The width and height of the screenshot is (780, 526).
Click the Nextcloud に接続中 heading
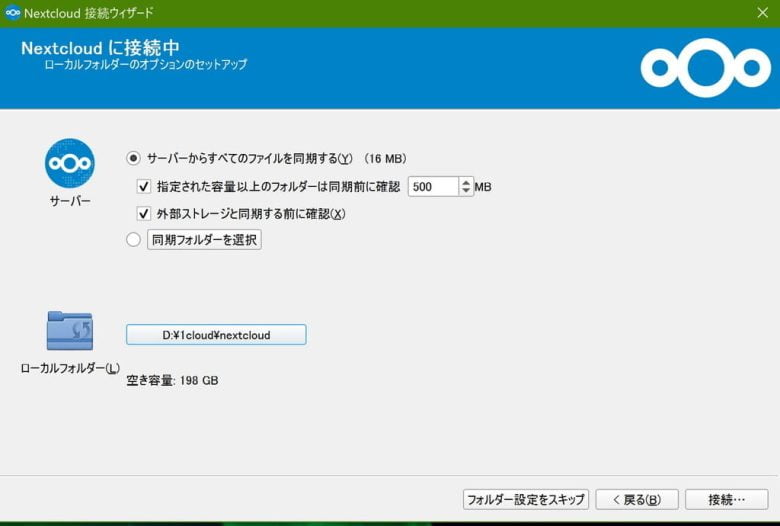point(100,48)
